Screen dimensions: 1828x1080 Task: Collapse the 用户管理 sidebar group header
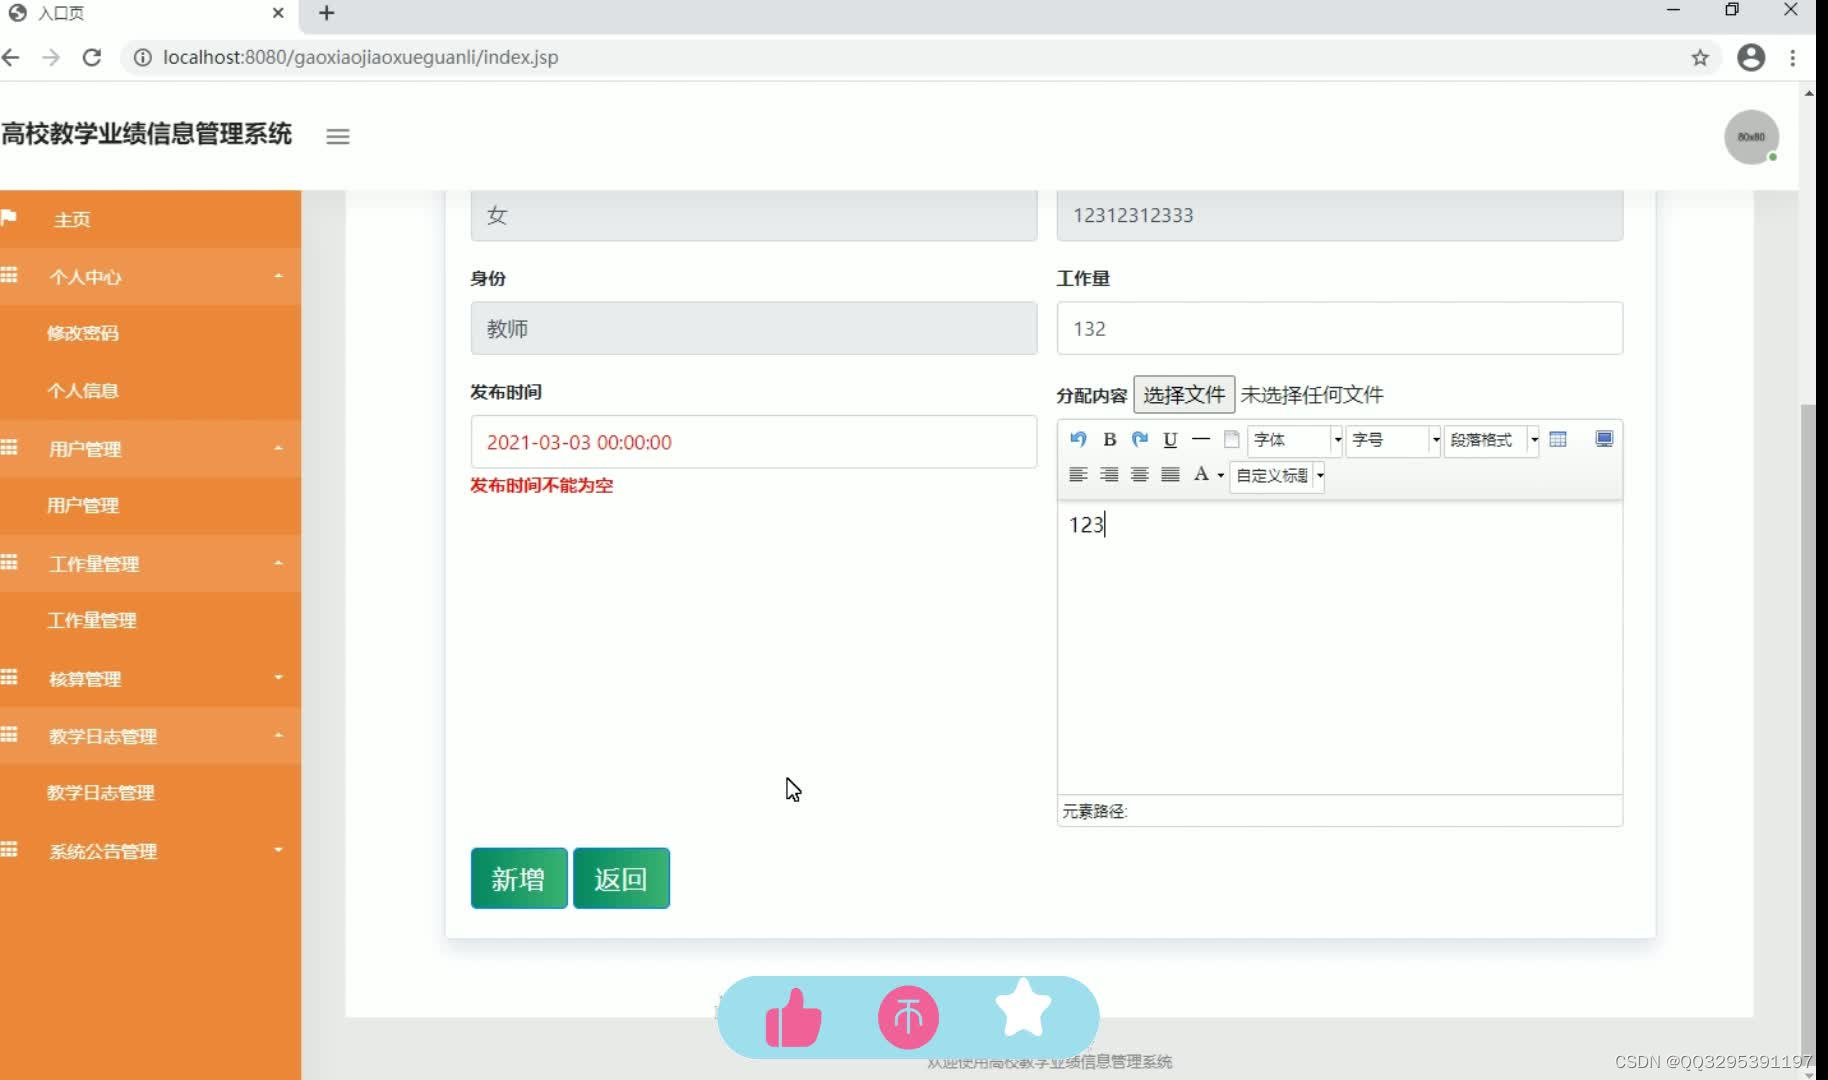coord(150,449)
